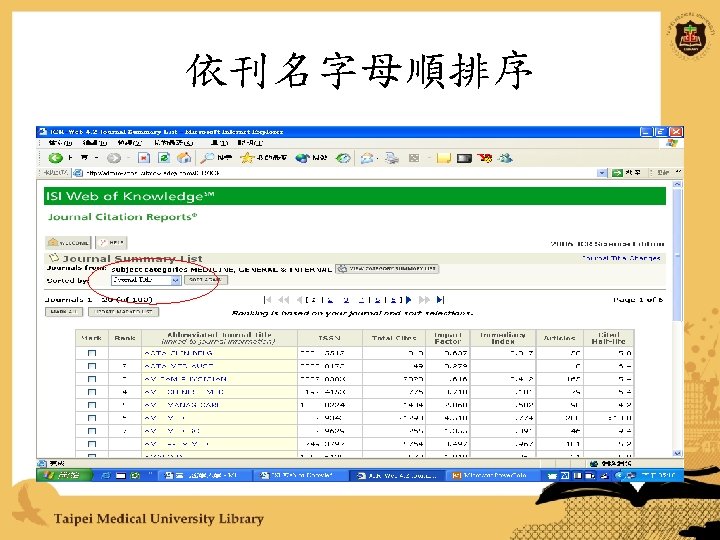Open the Mail envelope toolbar icon
The height and width of the screenshot is (540, 720).
coord(367,158)
